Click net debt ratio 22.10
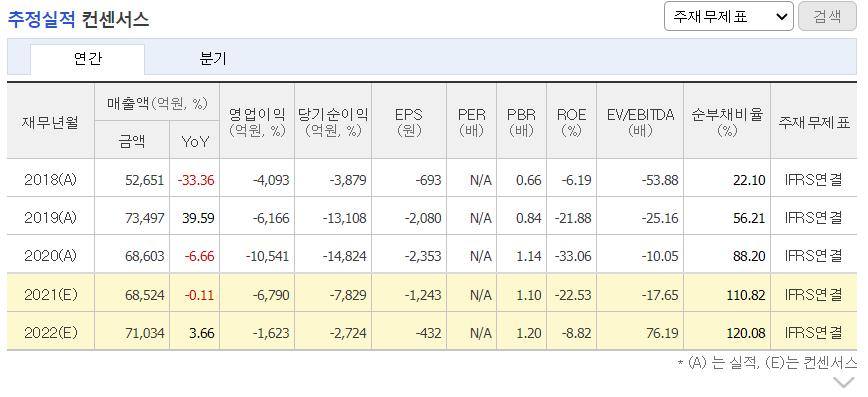Image resolution: width=868 pixels, height=397 pixels. (x=750, y=181)
